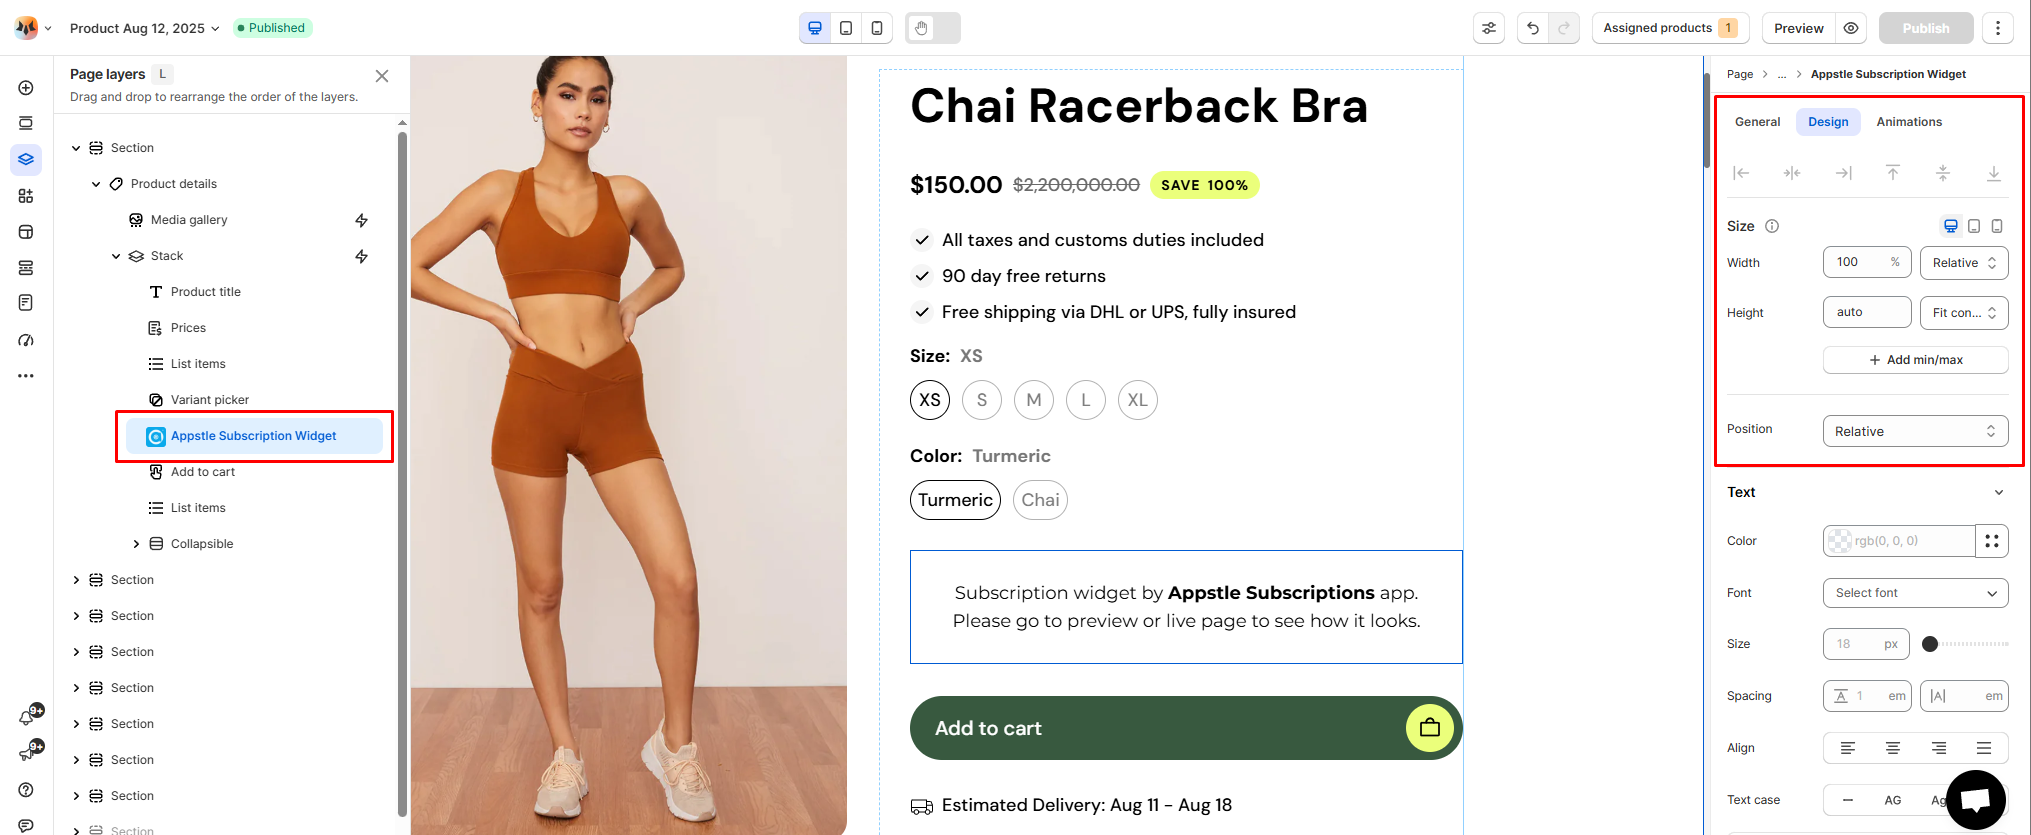Switch to tablet device preview icon
Image resolution: width=2031 pixels, height=835 pixels.
coord(846,28)
